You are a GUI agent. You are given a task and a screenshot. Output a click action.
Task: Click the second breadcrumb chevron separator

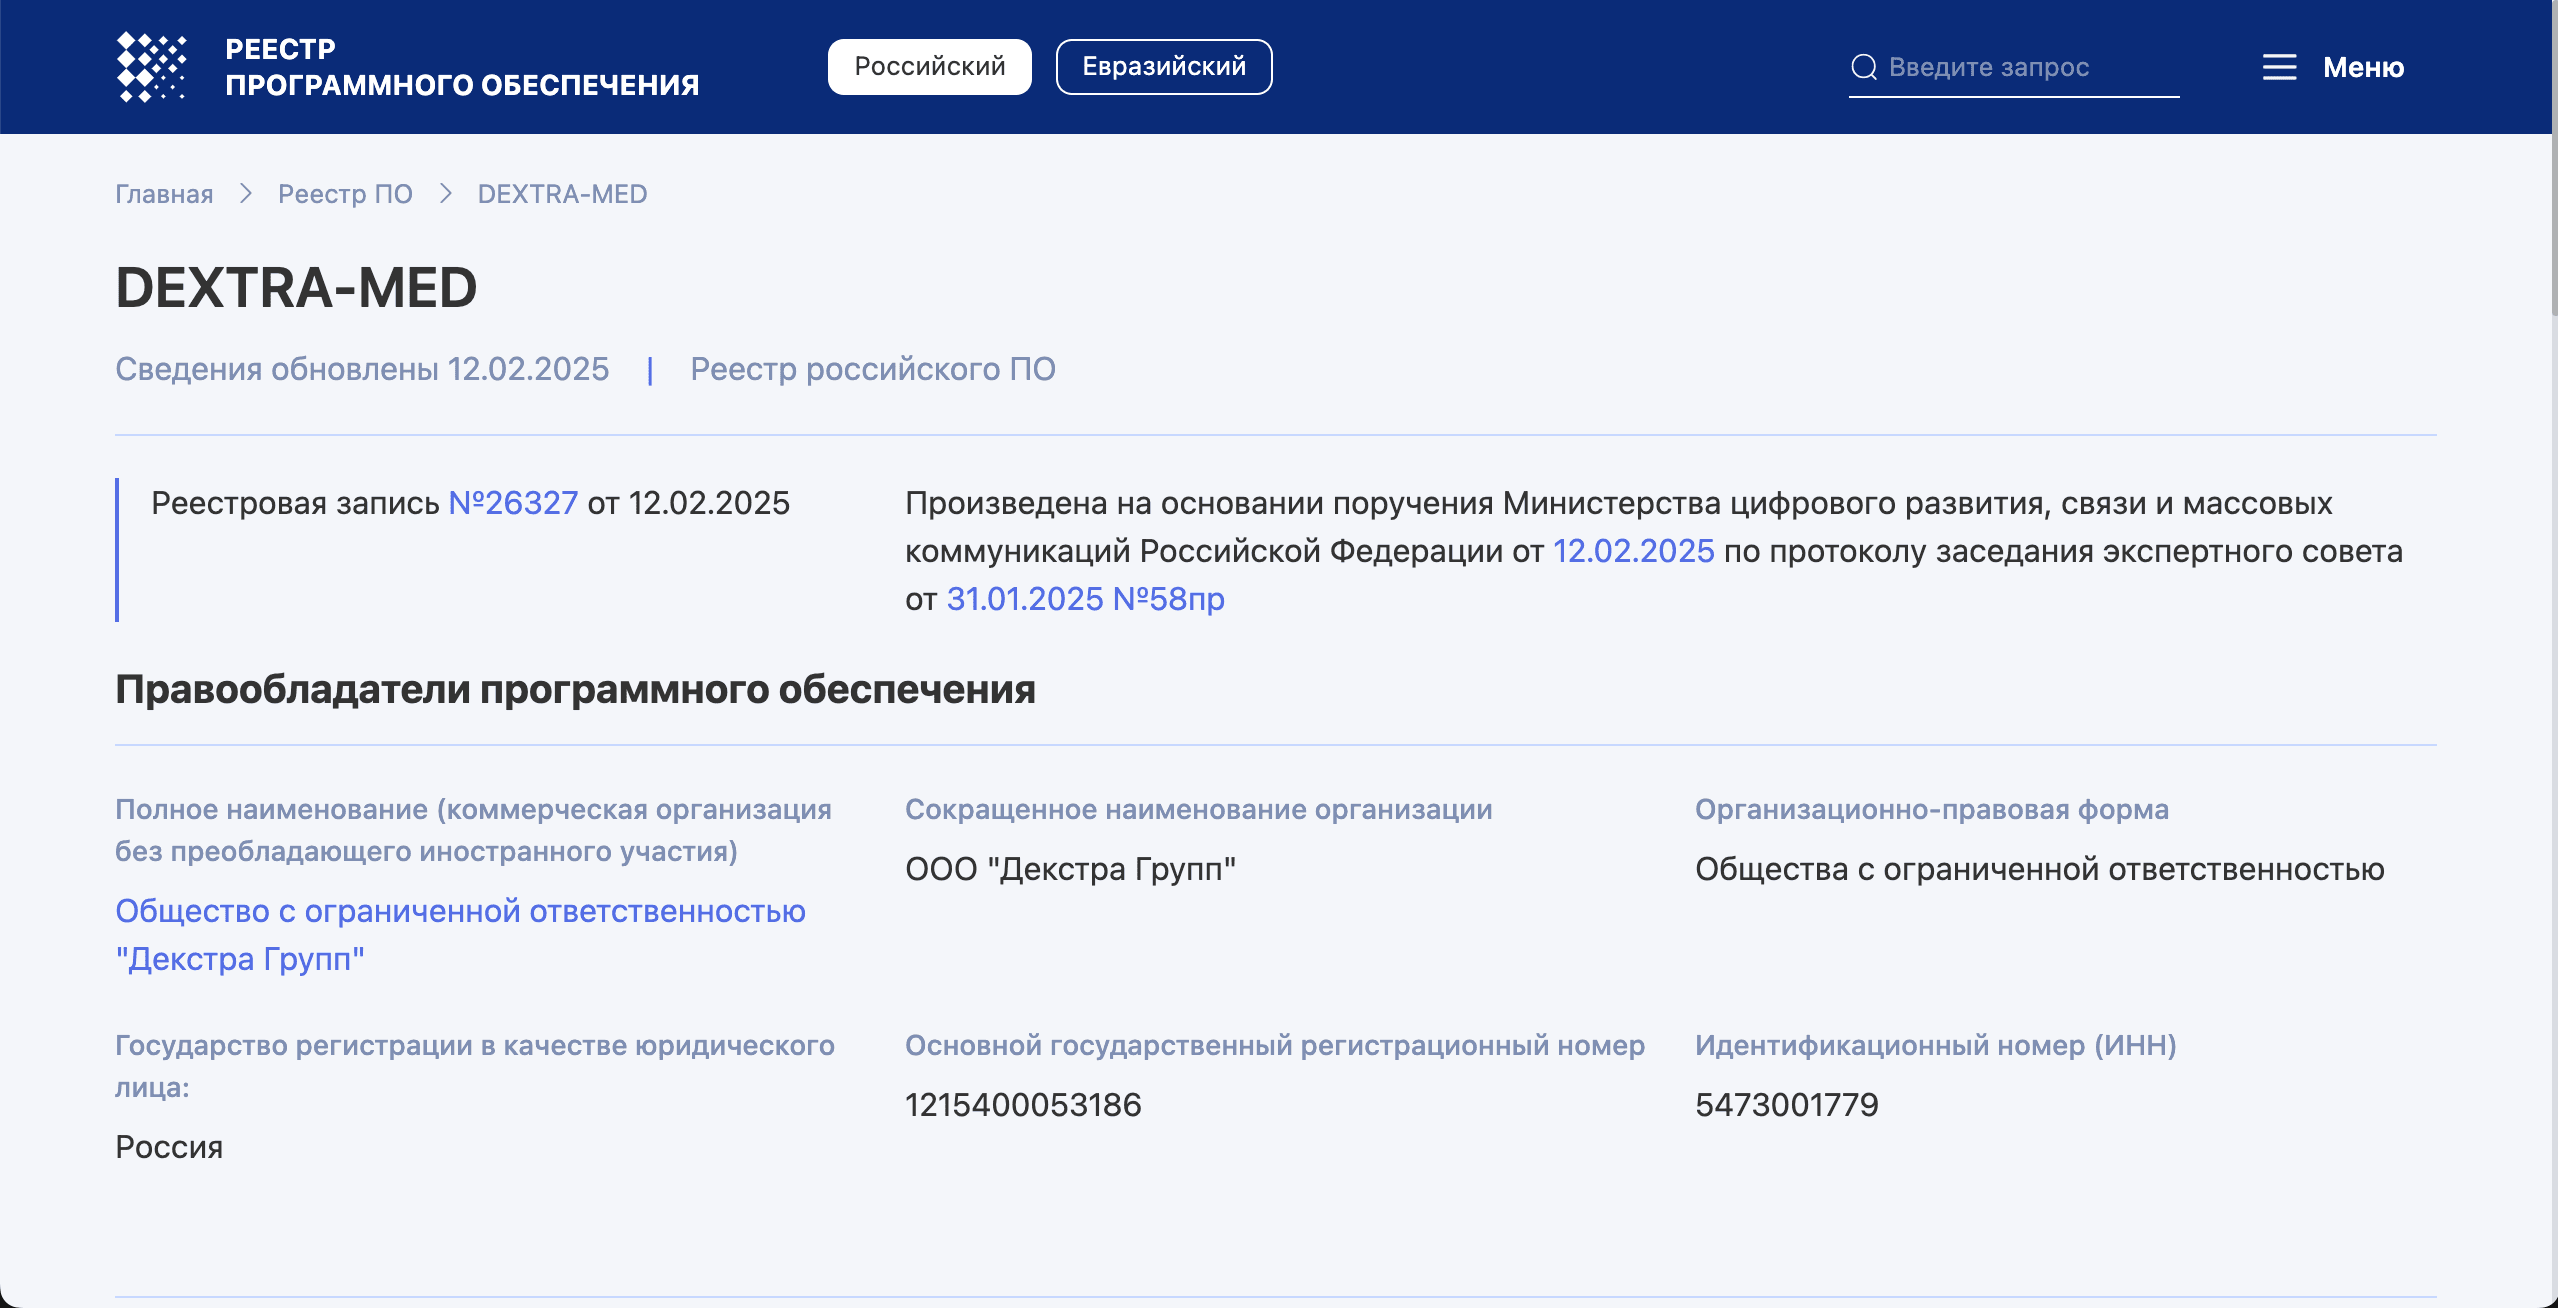444,193
